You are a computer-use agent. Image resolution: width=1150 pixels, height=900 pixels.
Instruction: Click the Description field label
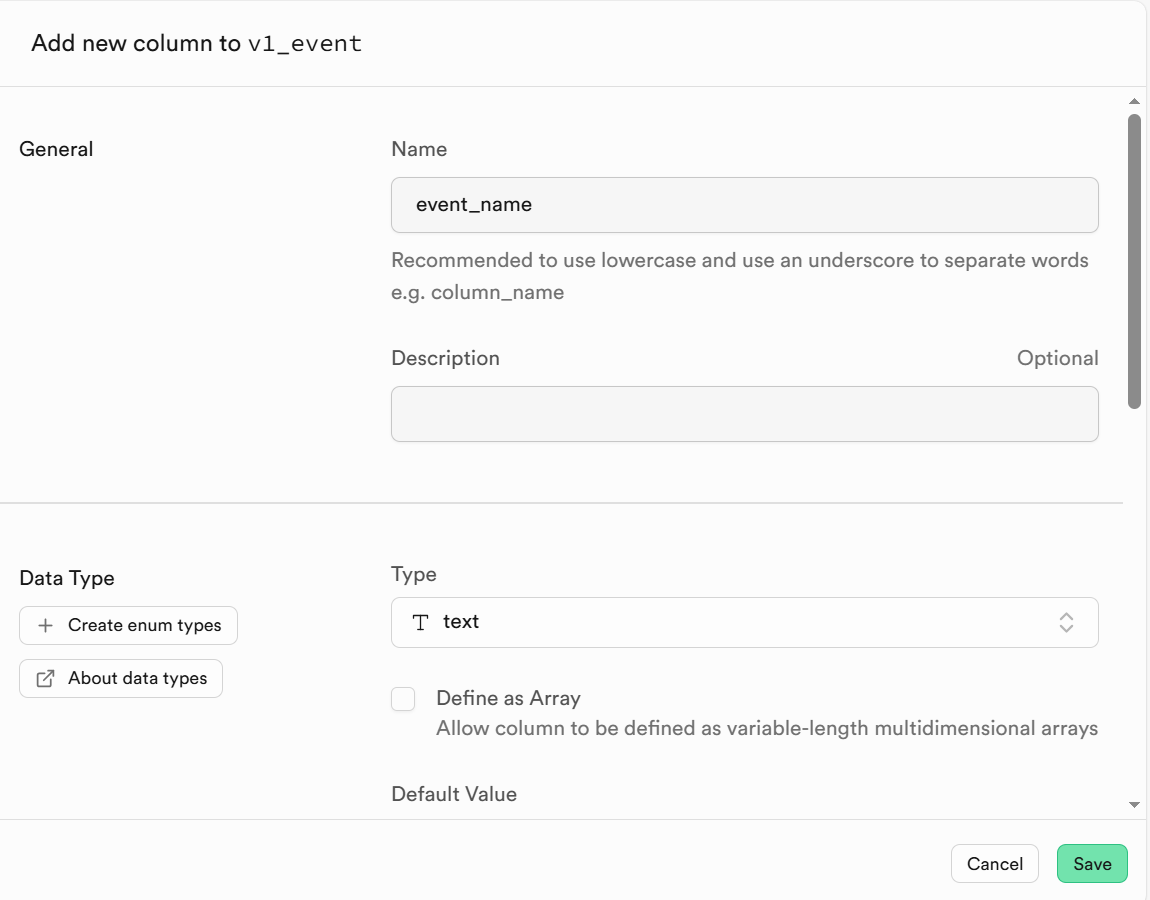[445, 358]
